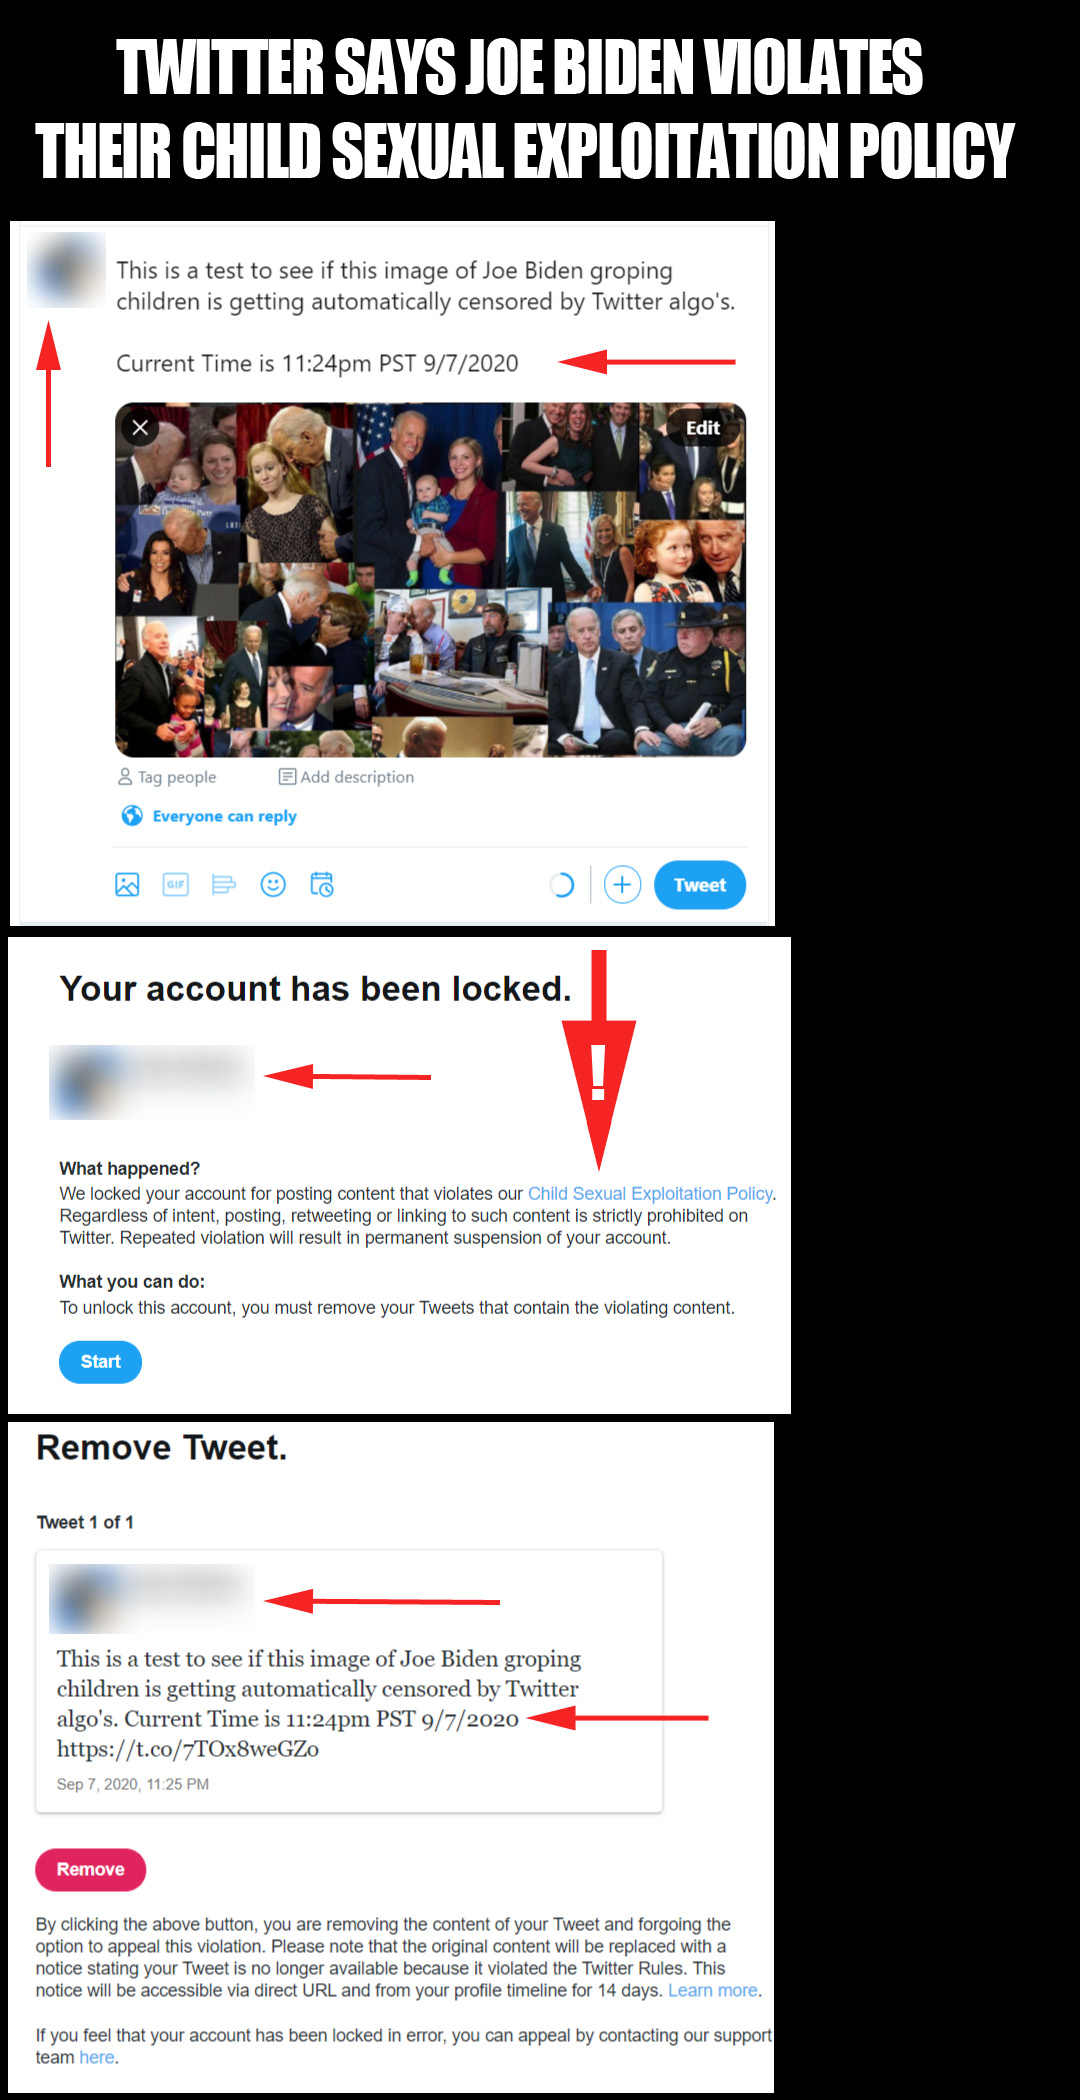Click the 'here' appeal support link

pyautogui.click(x=97, y=2058)
